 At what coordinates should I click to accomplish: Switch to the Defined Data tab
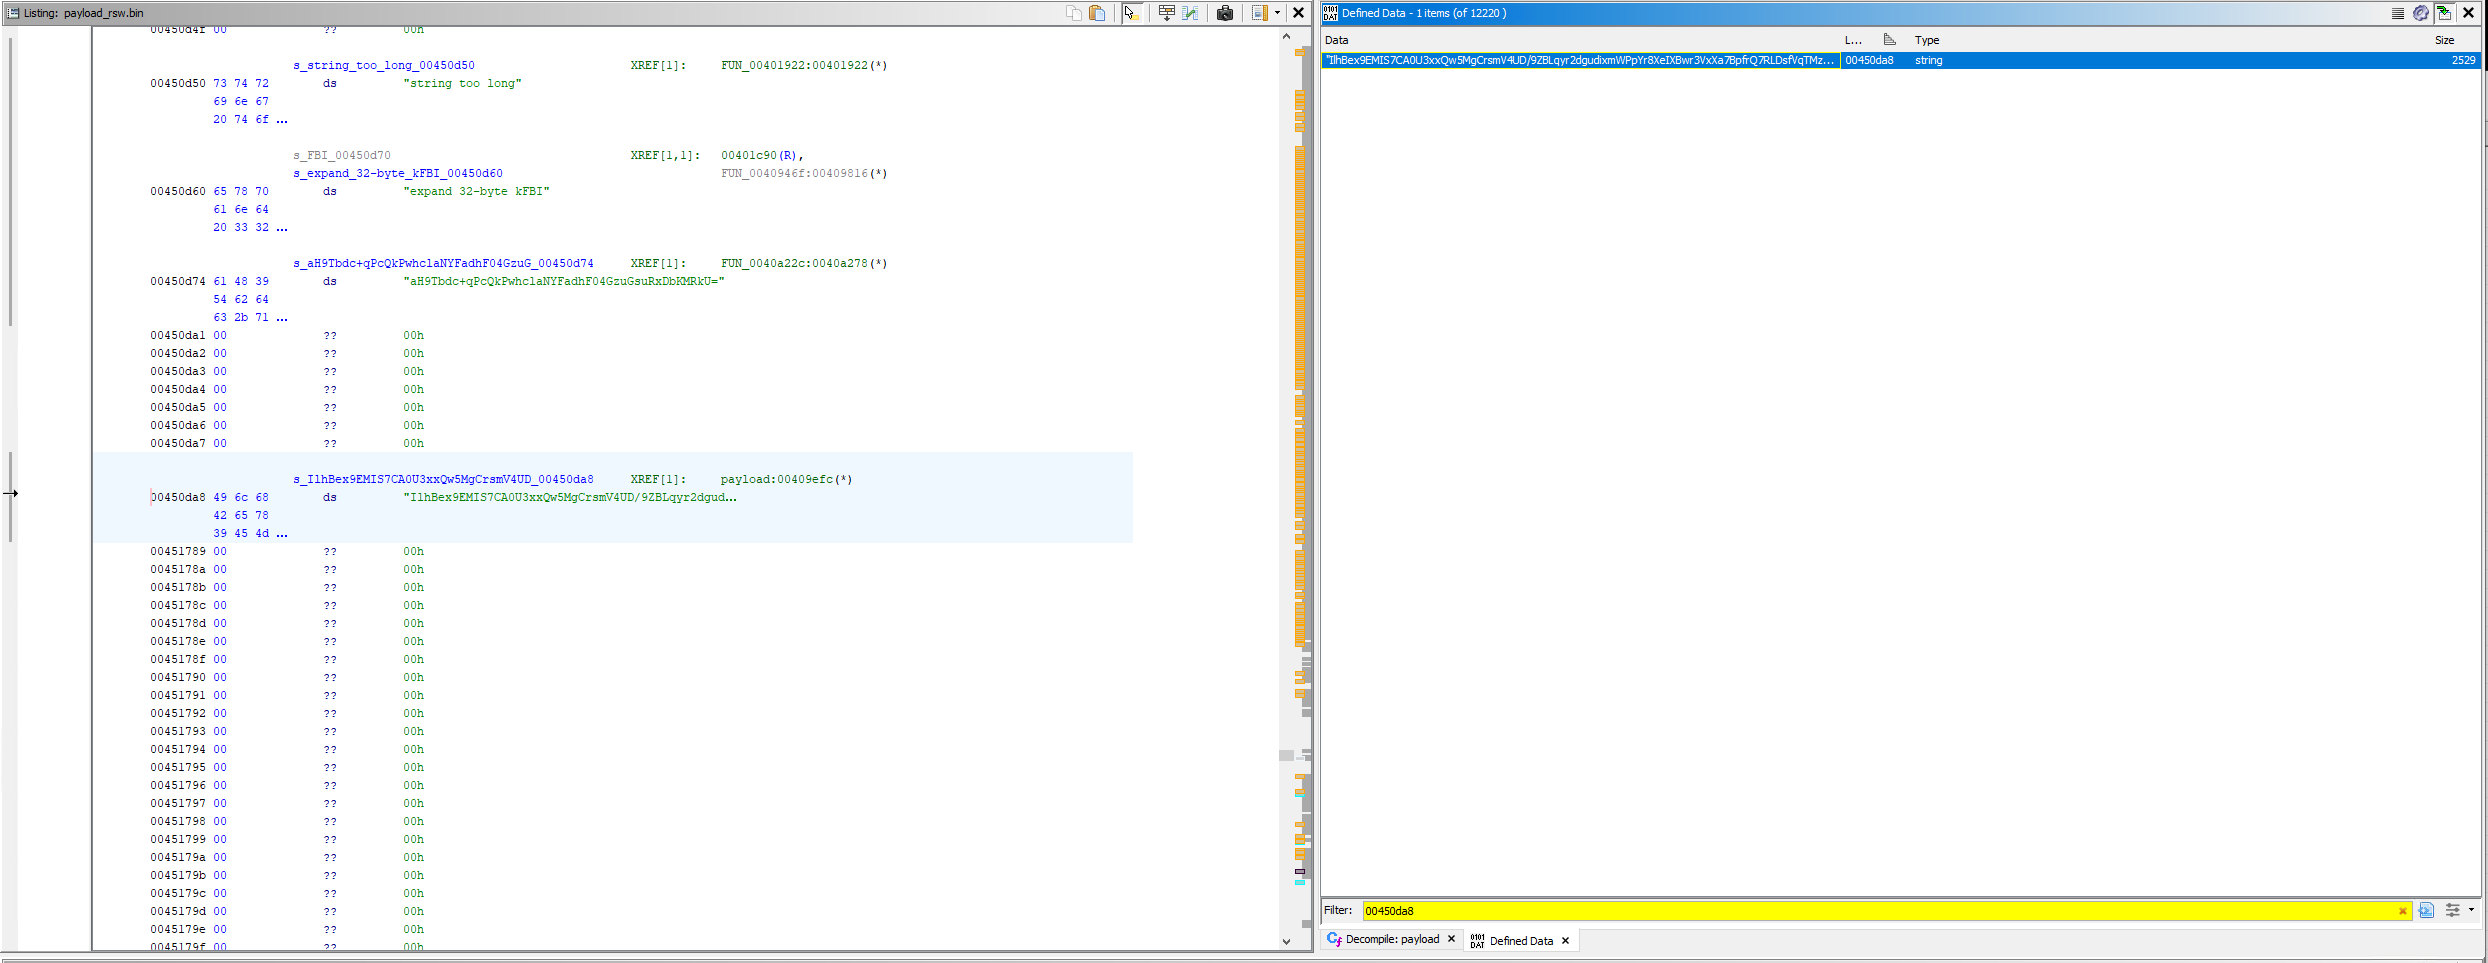(x=1521, y=941)
